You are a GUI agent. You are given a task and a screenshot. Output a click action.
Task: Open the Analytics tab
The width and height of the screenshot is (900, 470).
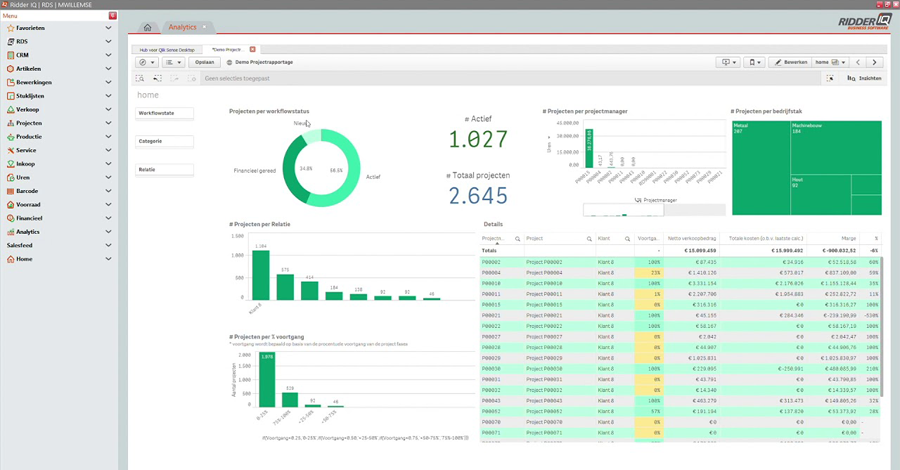[x=183, y=27]
